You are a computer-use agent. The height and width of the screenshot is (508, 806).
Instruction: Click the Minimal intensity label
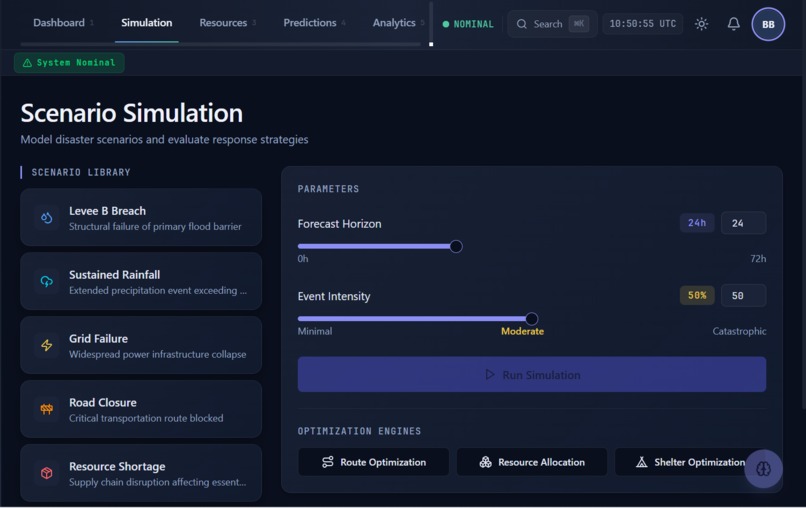click(x=315, y=332)
